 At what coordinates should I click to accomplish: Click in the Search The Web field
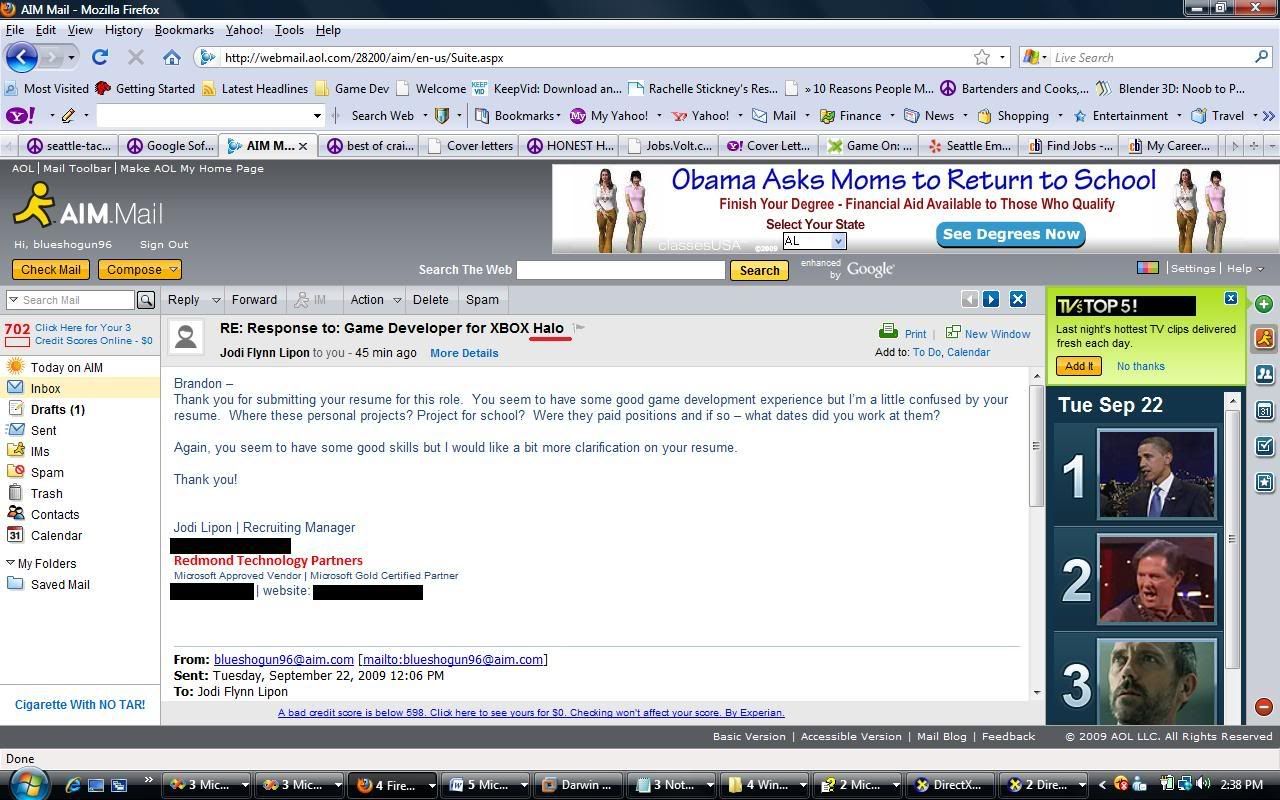(x=621, y=270)
